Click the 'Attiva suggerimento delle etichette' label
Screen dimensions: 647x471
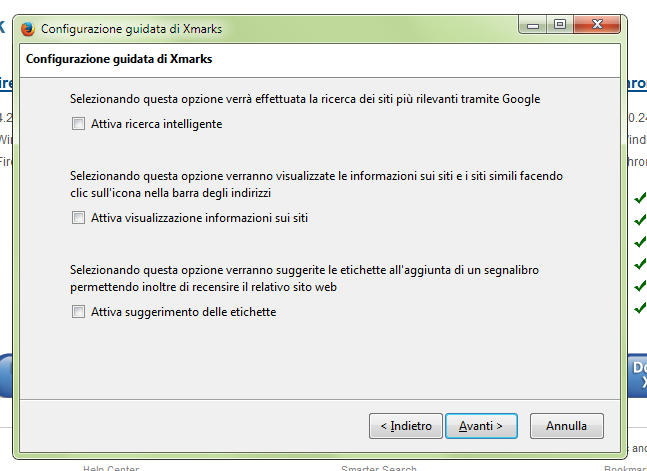coord(183,312)
